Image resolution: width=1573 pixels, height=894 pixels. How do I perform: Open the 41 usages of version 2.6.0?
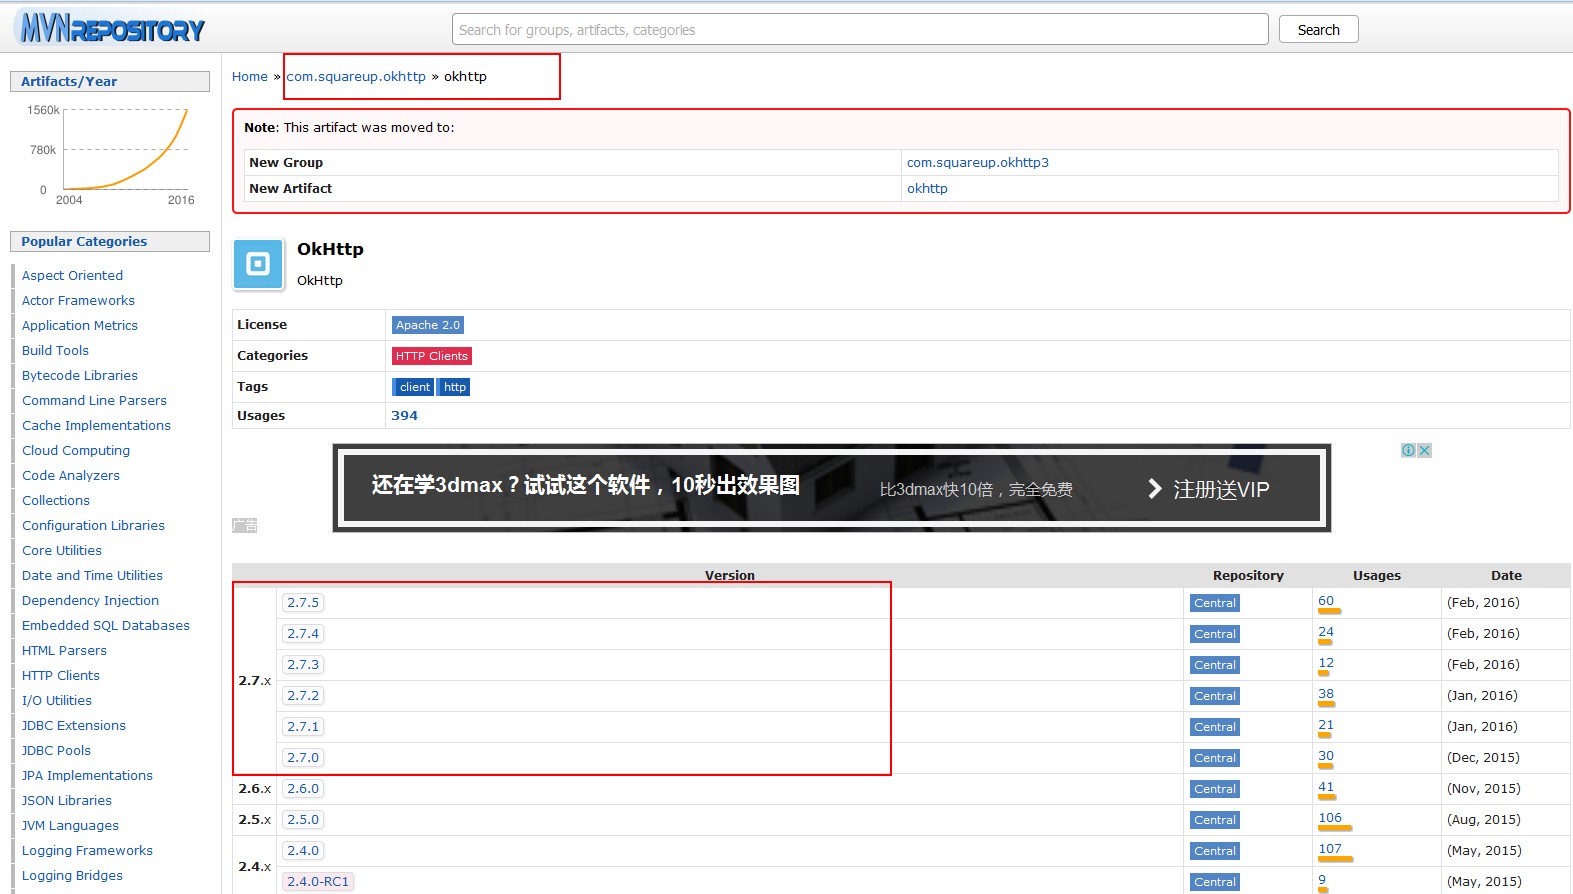point(1326,787)
